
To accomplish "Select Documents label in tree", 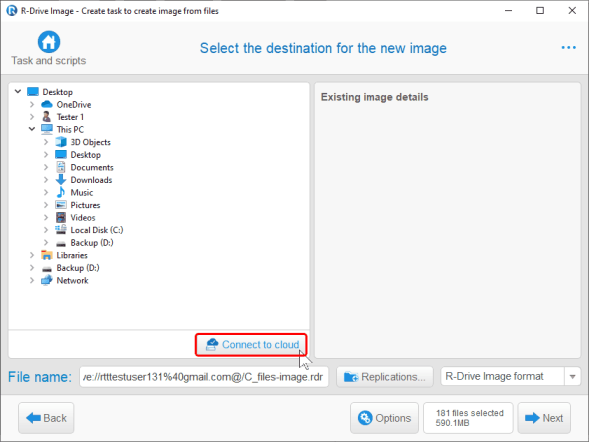I will [92, 167].
